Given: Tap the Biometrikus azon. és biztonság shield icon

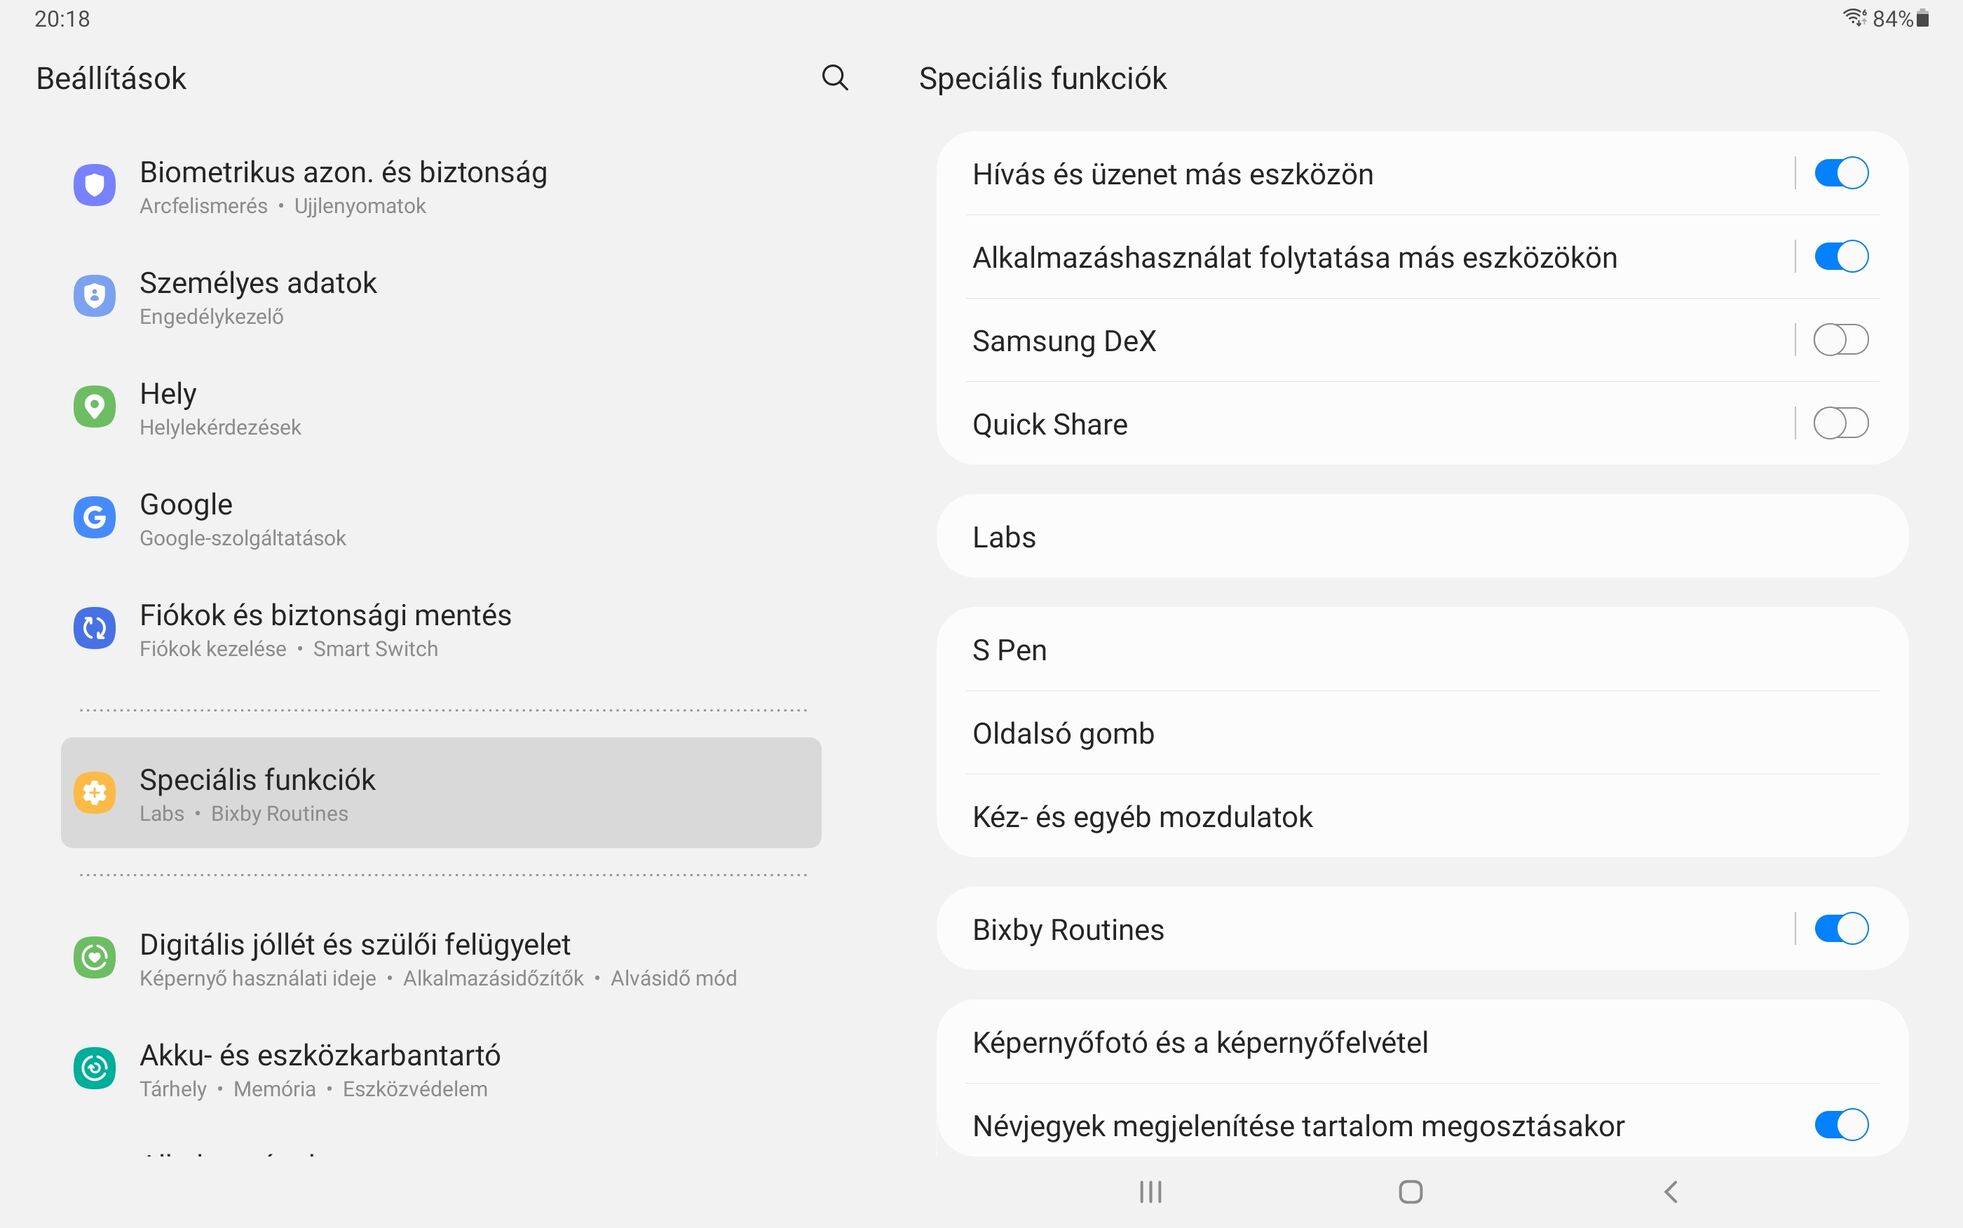Looking at the screenshot, I should 95,185.
